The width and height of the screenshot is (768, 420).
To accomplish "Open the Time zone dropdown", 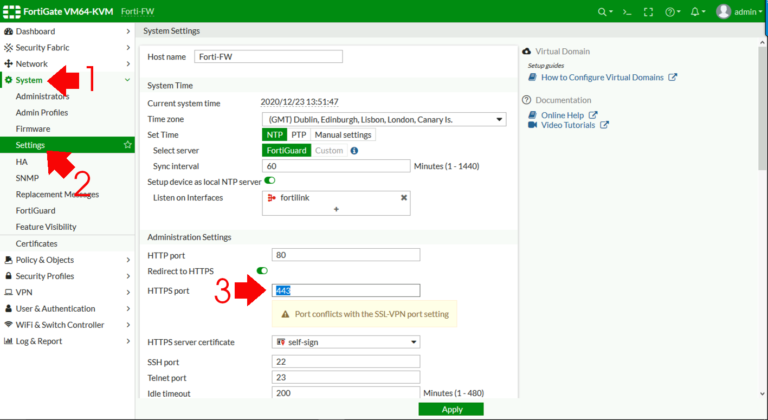I will [384, 119].
